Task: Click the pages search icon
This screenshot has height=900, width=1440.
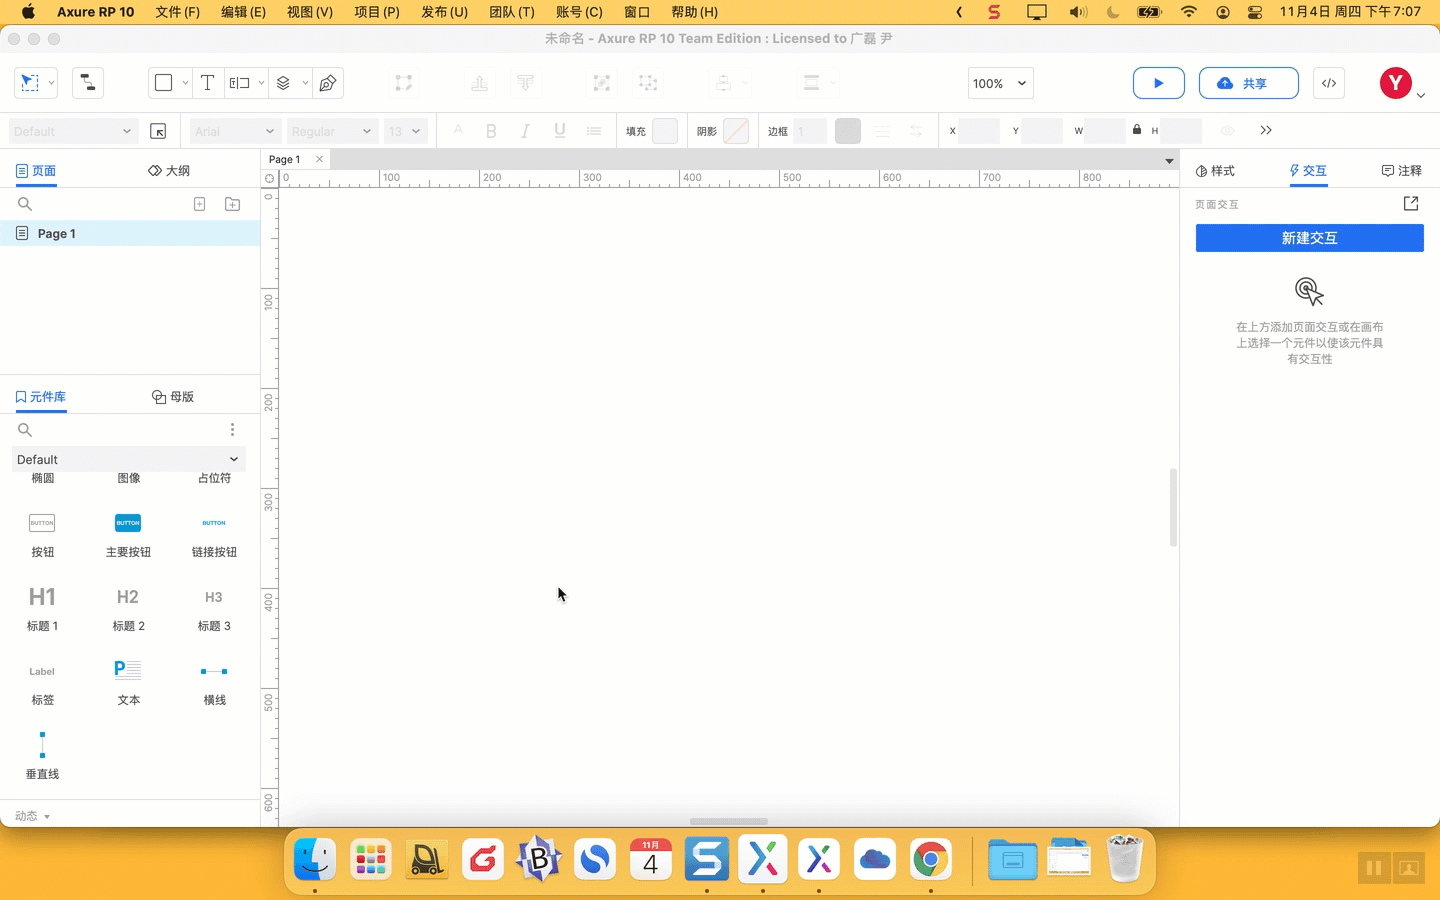Action: click(25, 204)
